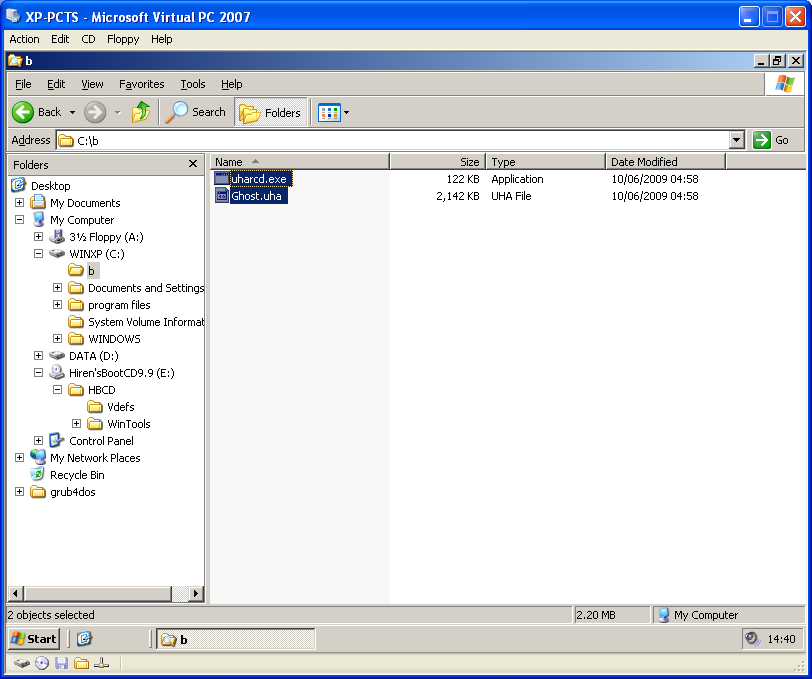812x679 pixels.
Task: Close the Folders pane
Action: [193, 164]
